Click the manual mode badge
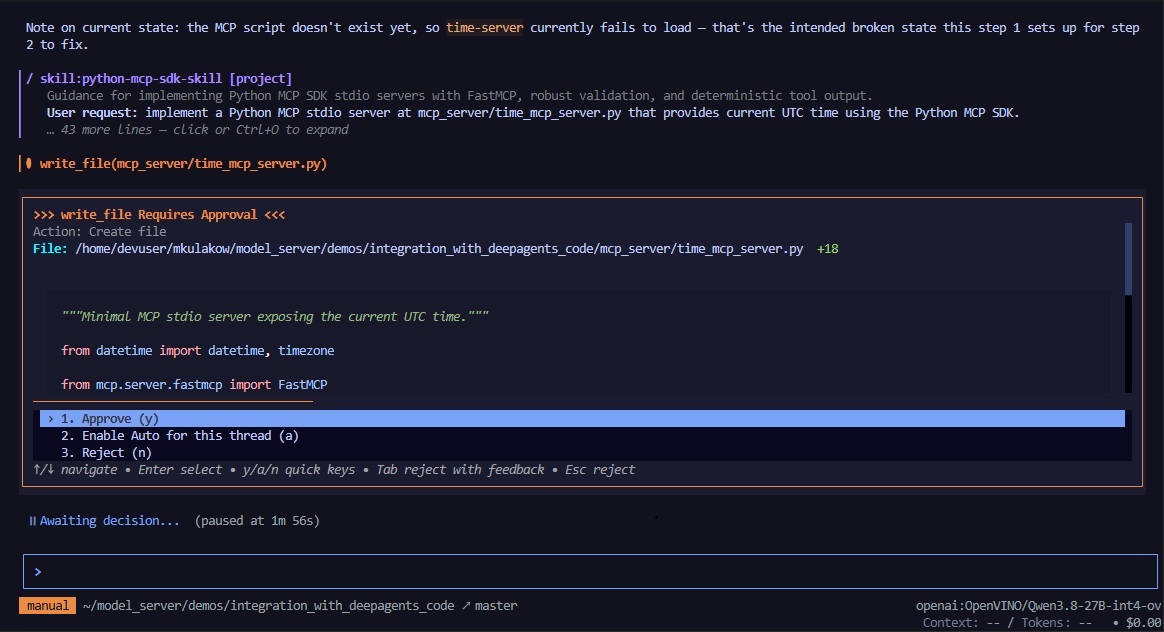This screenshot has width=1164, height=632. [48, 606]
